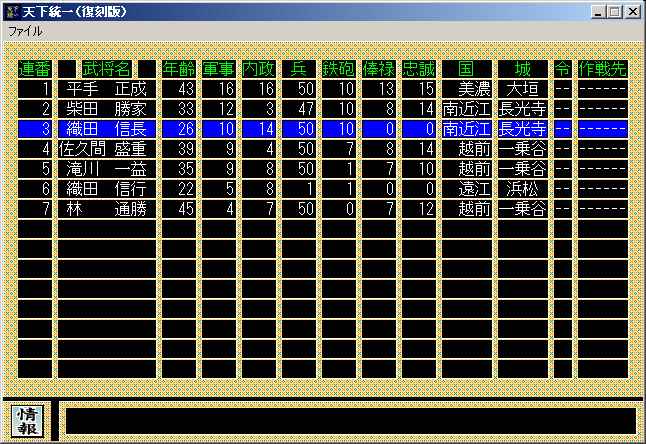Select general 平手 正成

click(107, 89)
